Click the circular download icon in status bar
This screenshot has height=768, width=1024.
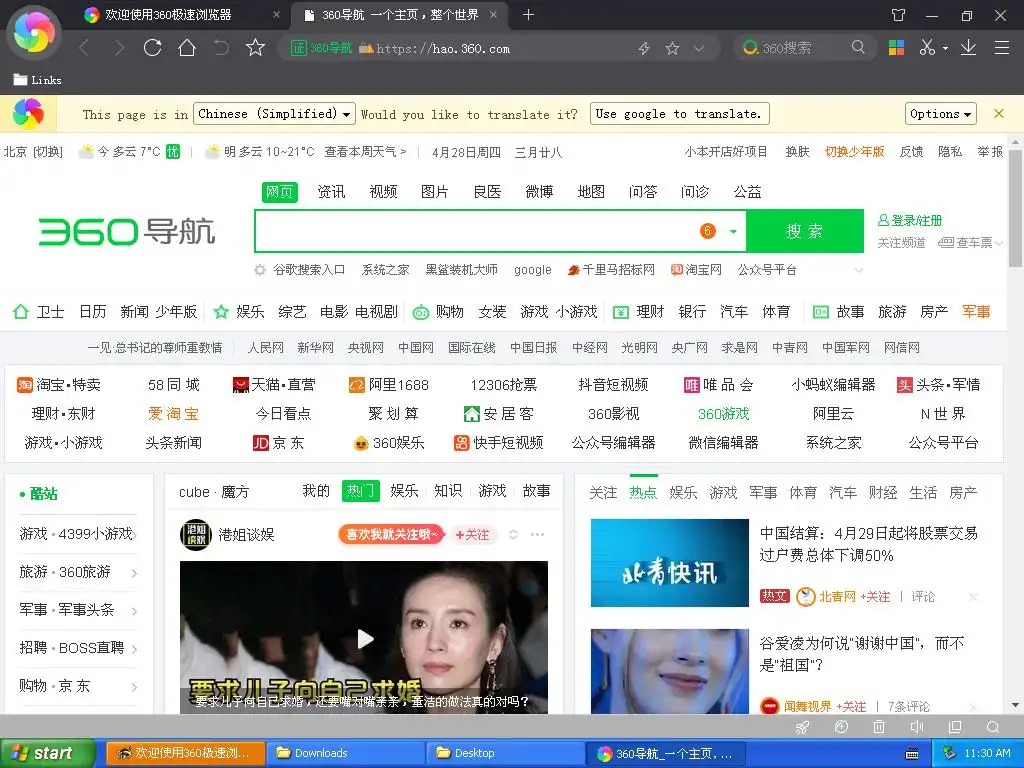[841, 727]
